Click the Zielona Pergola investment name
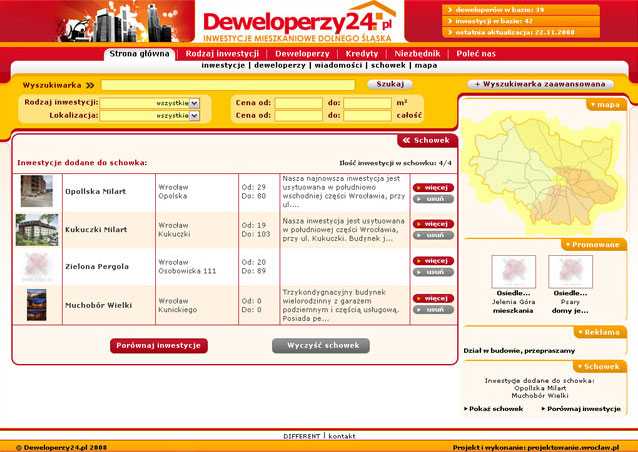Image resolution: width=638 pixels, height=452 pixels. tap(97, 266)
